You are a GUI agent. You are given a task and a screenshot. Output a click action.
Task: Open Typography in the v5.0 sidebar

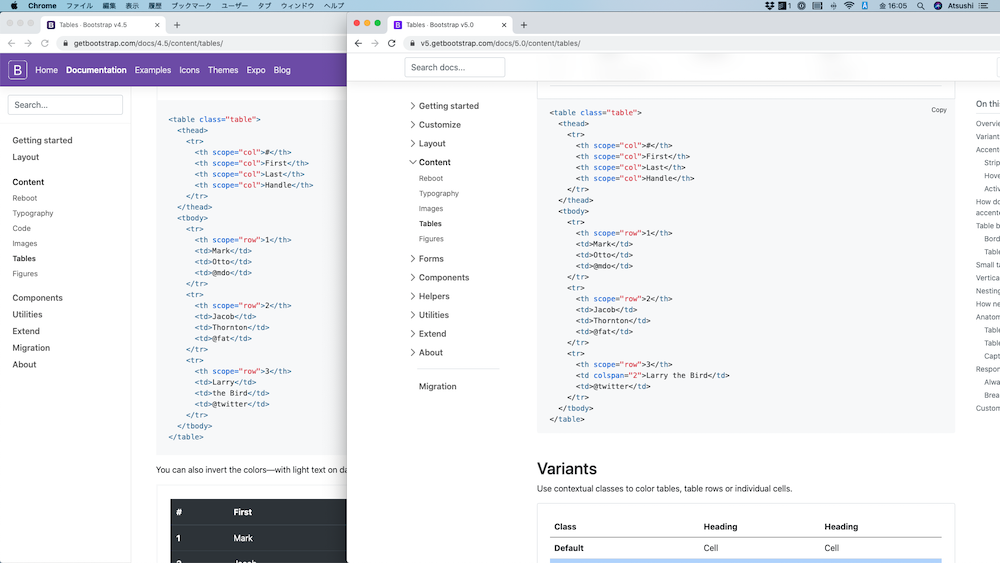click(x=439, y=193)
